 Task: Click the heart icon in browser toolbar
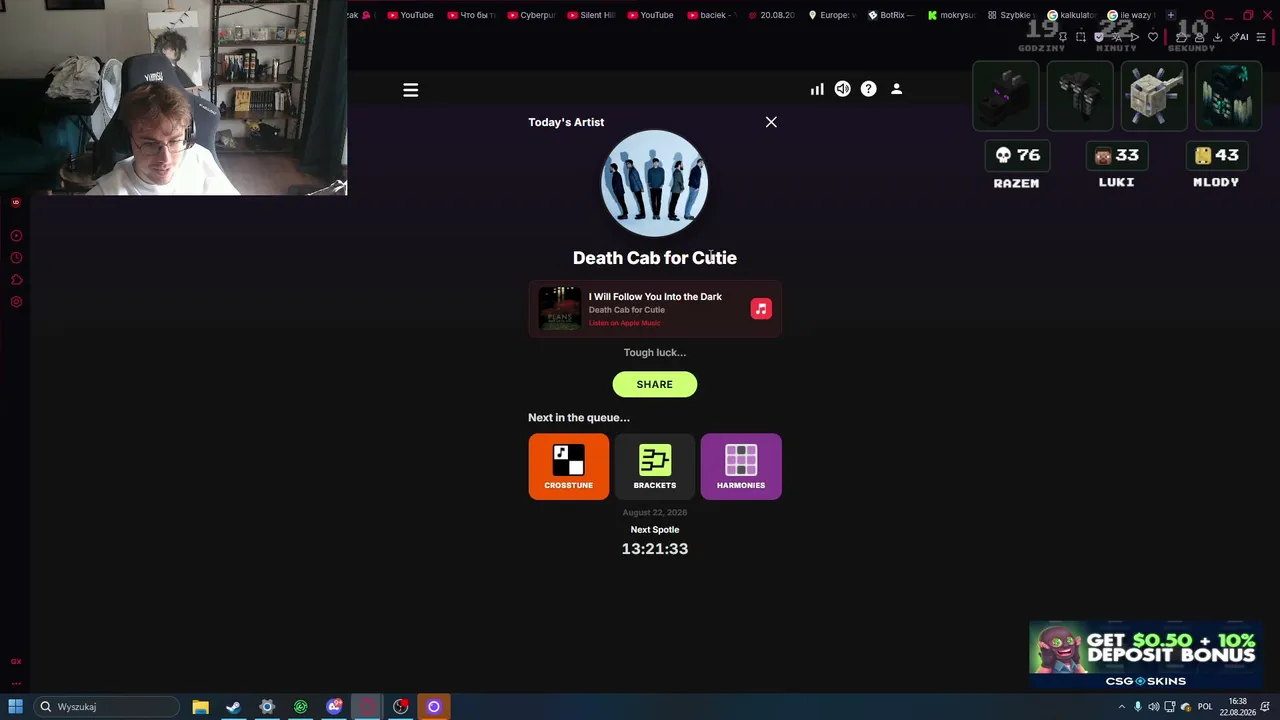pyautogui.click(x=1153, y=37)
